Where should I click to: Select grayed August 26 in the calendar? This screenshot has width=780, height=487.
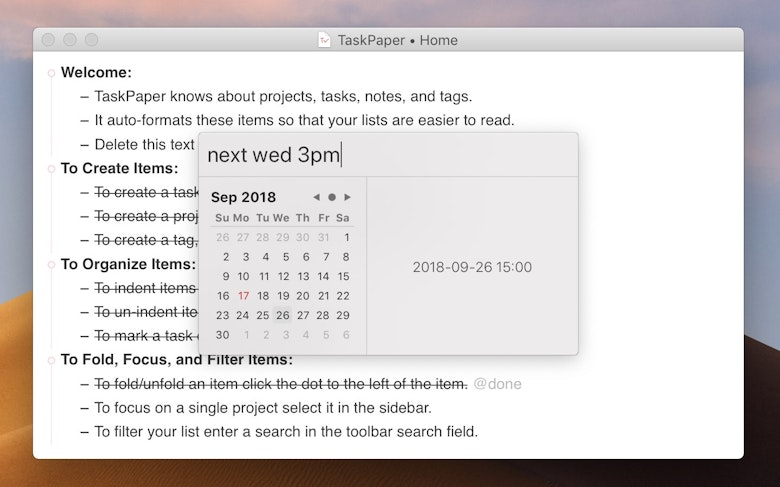coord(222,237)
